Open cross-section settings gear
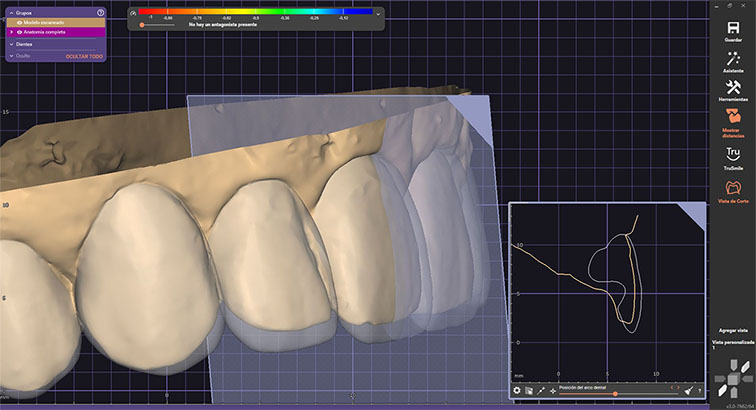The width and height of the screenshot is (756, 410). pos(517,390)
